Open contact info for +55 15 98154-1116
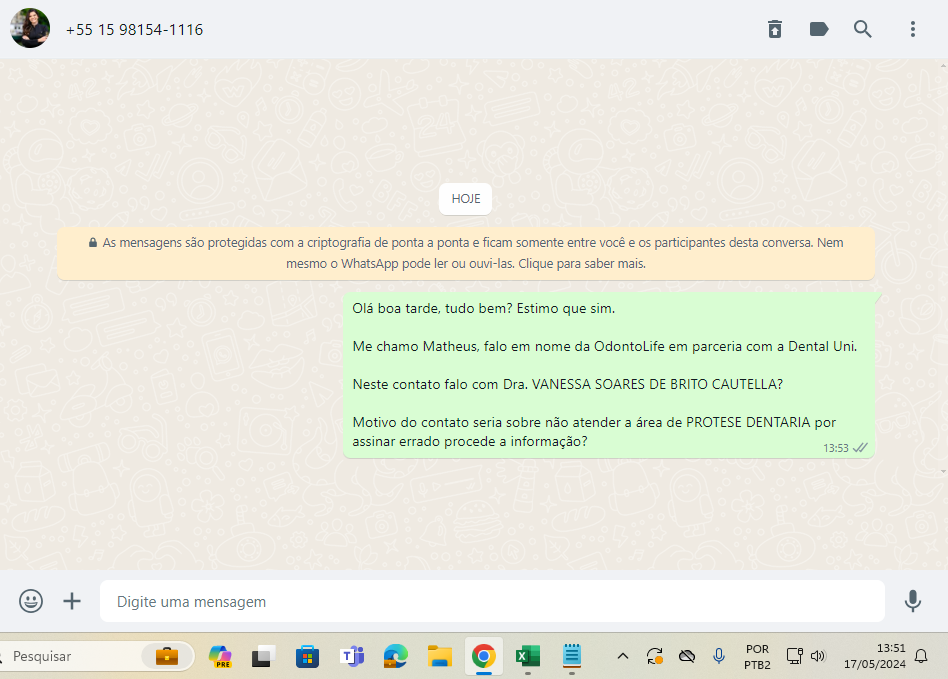 tap(134, 30)
